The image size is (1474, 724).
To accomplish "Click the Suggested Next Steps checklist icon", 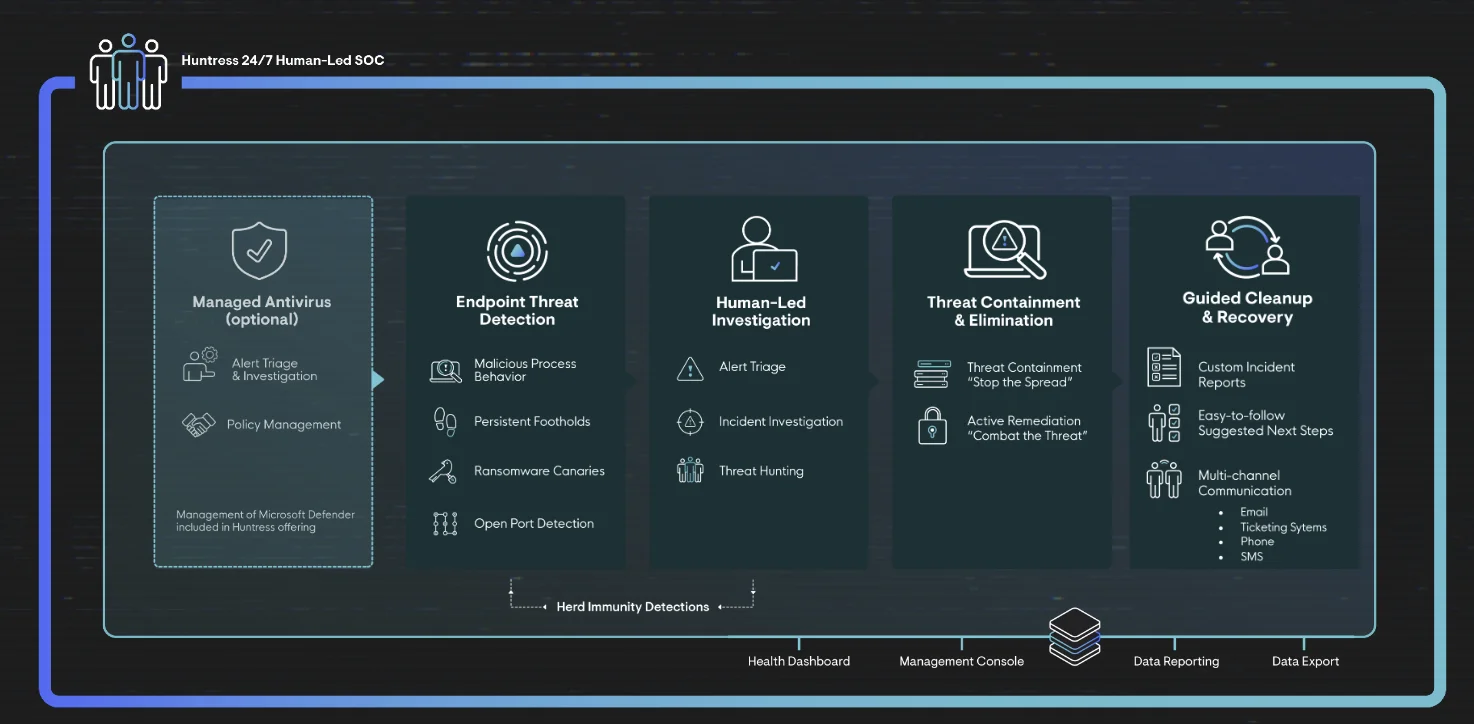I will click(x=1164, y=423).
